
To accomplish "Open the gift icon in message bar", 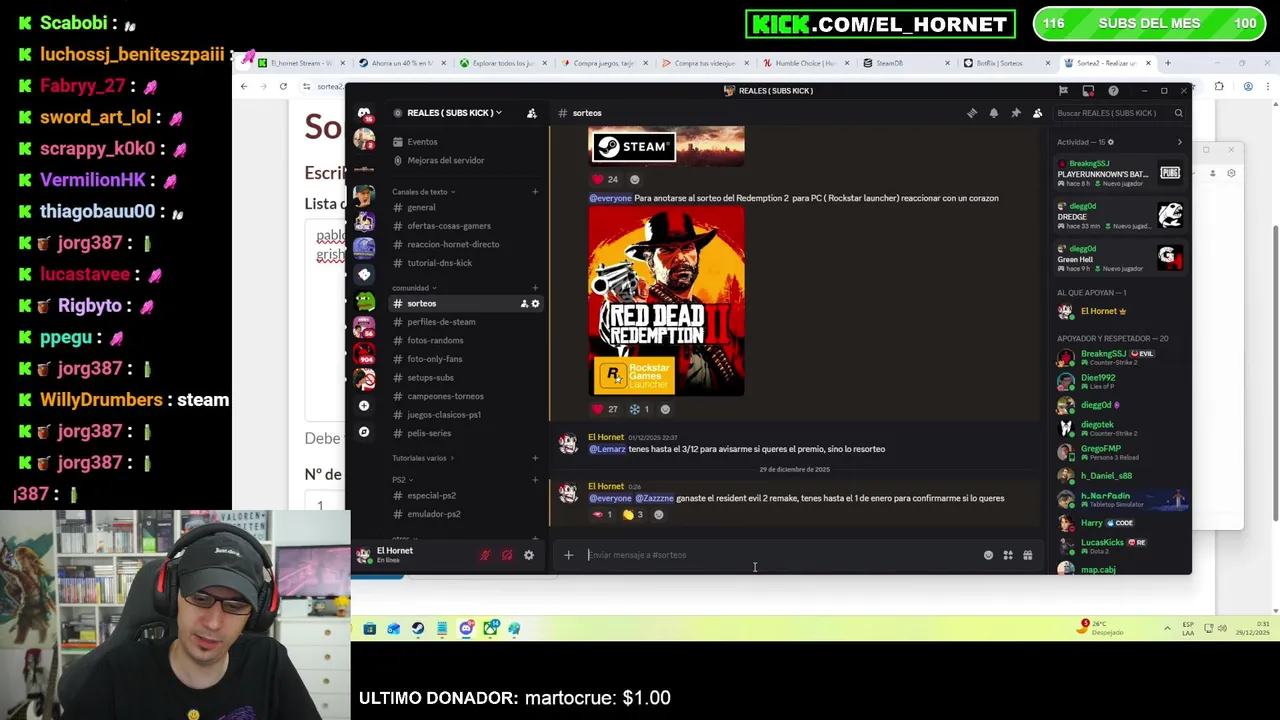I will (1027, 555).
